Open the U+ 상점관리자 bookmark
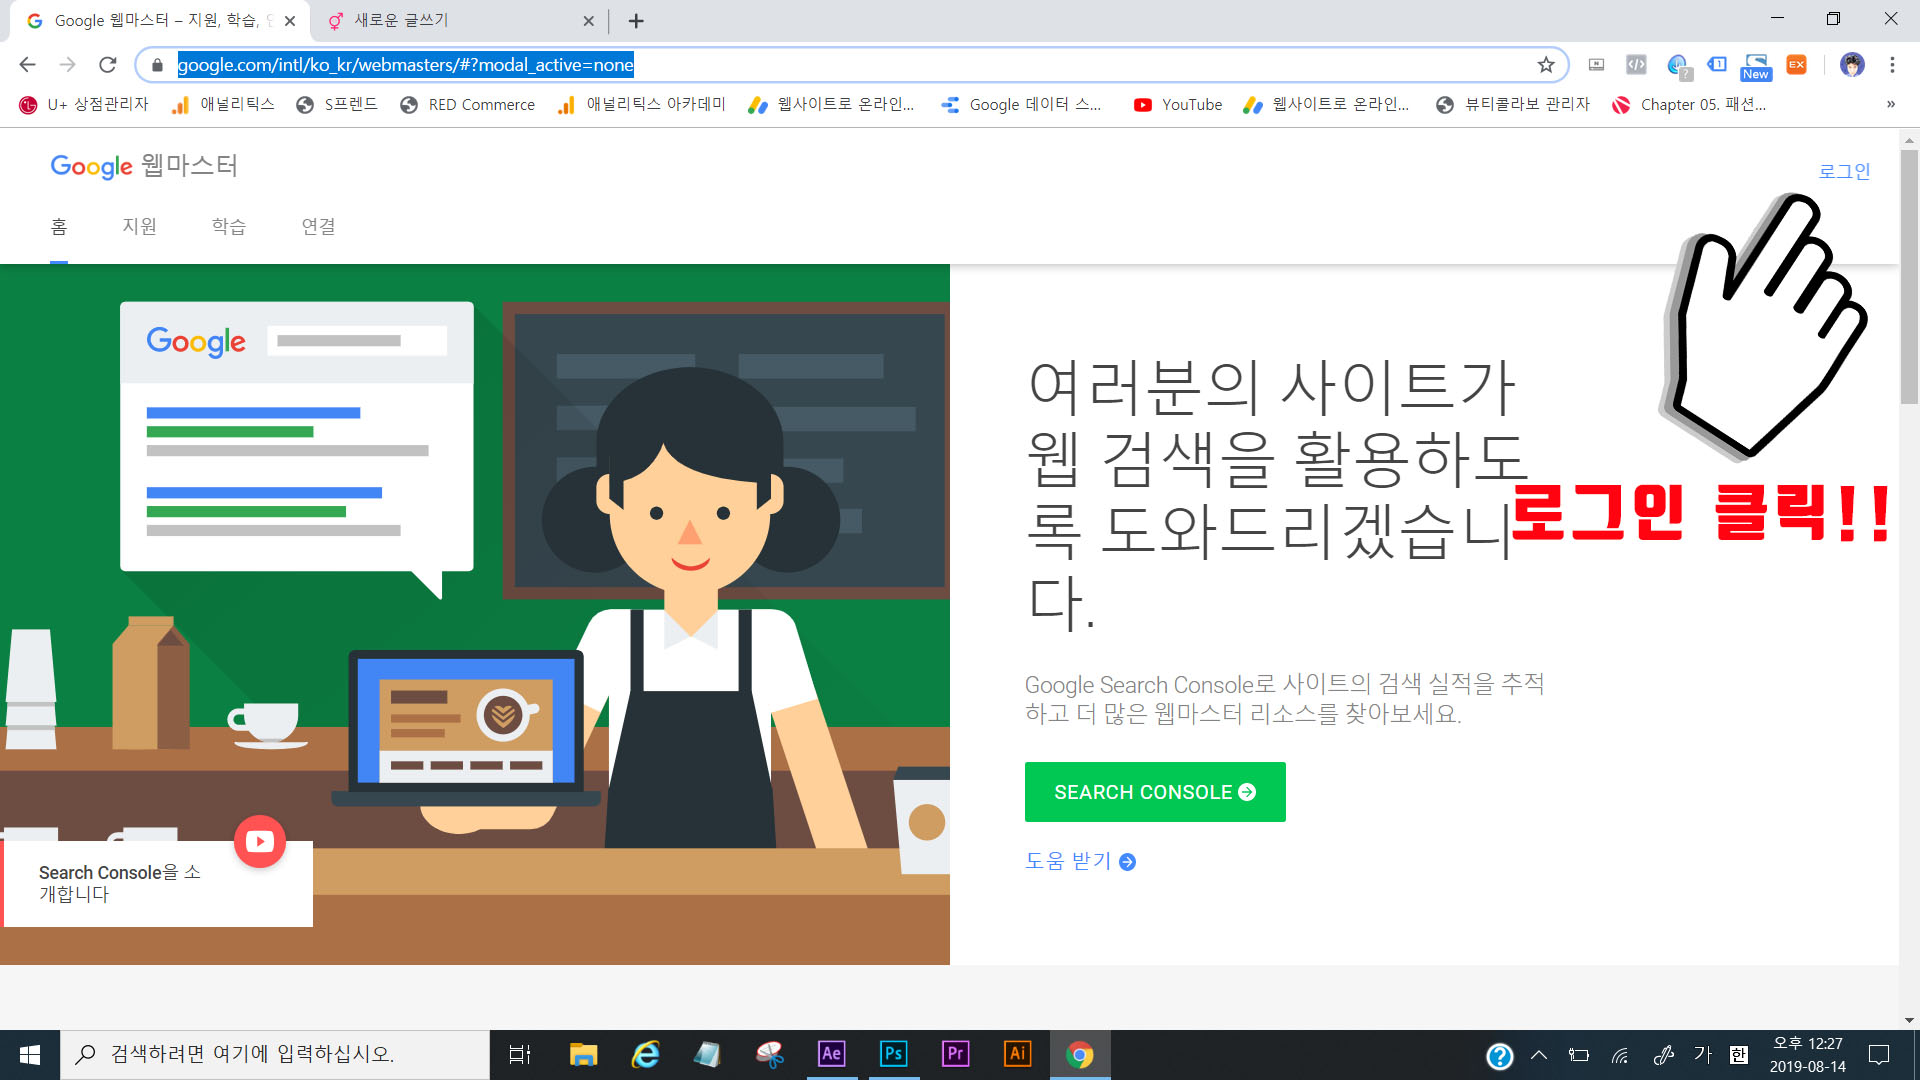Viewport: 1920px width, 1080px height. click(84, 105)
